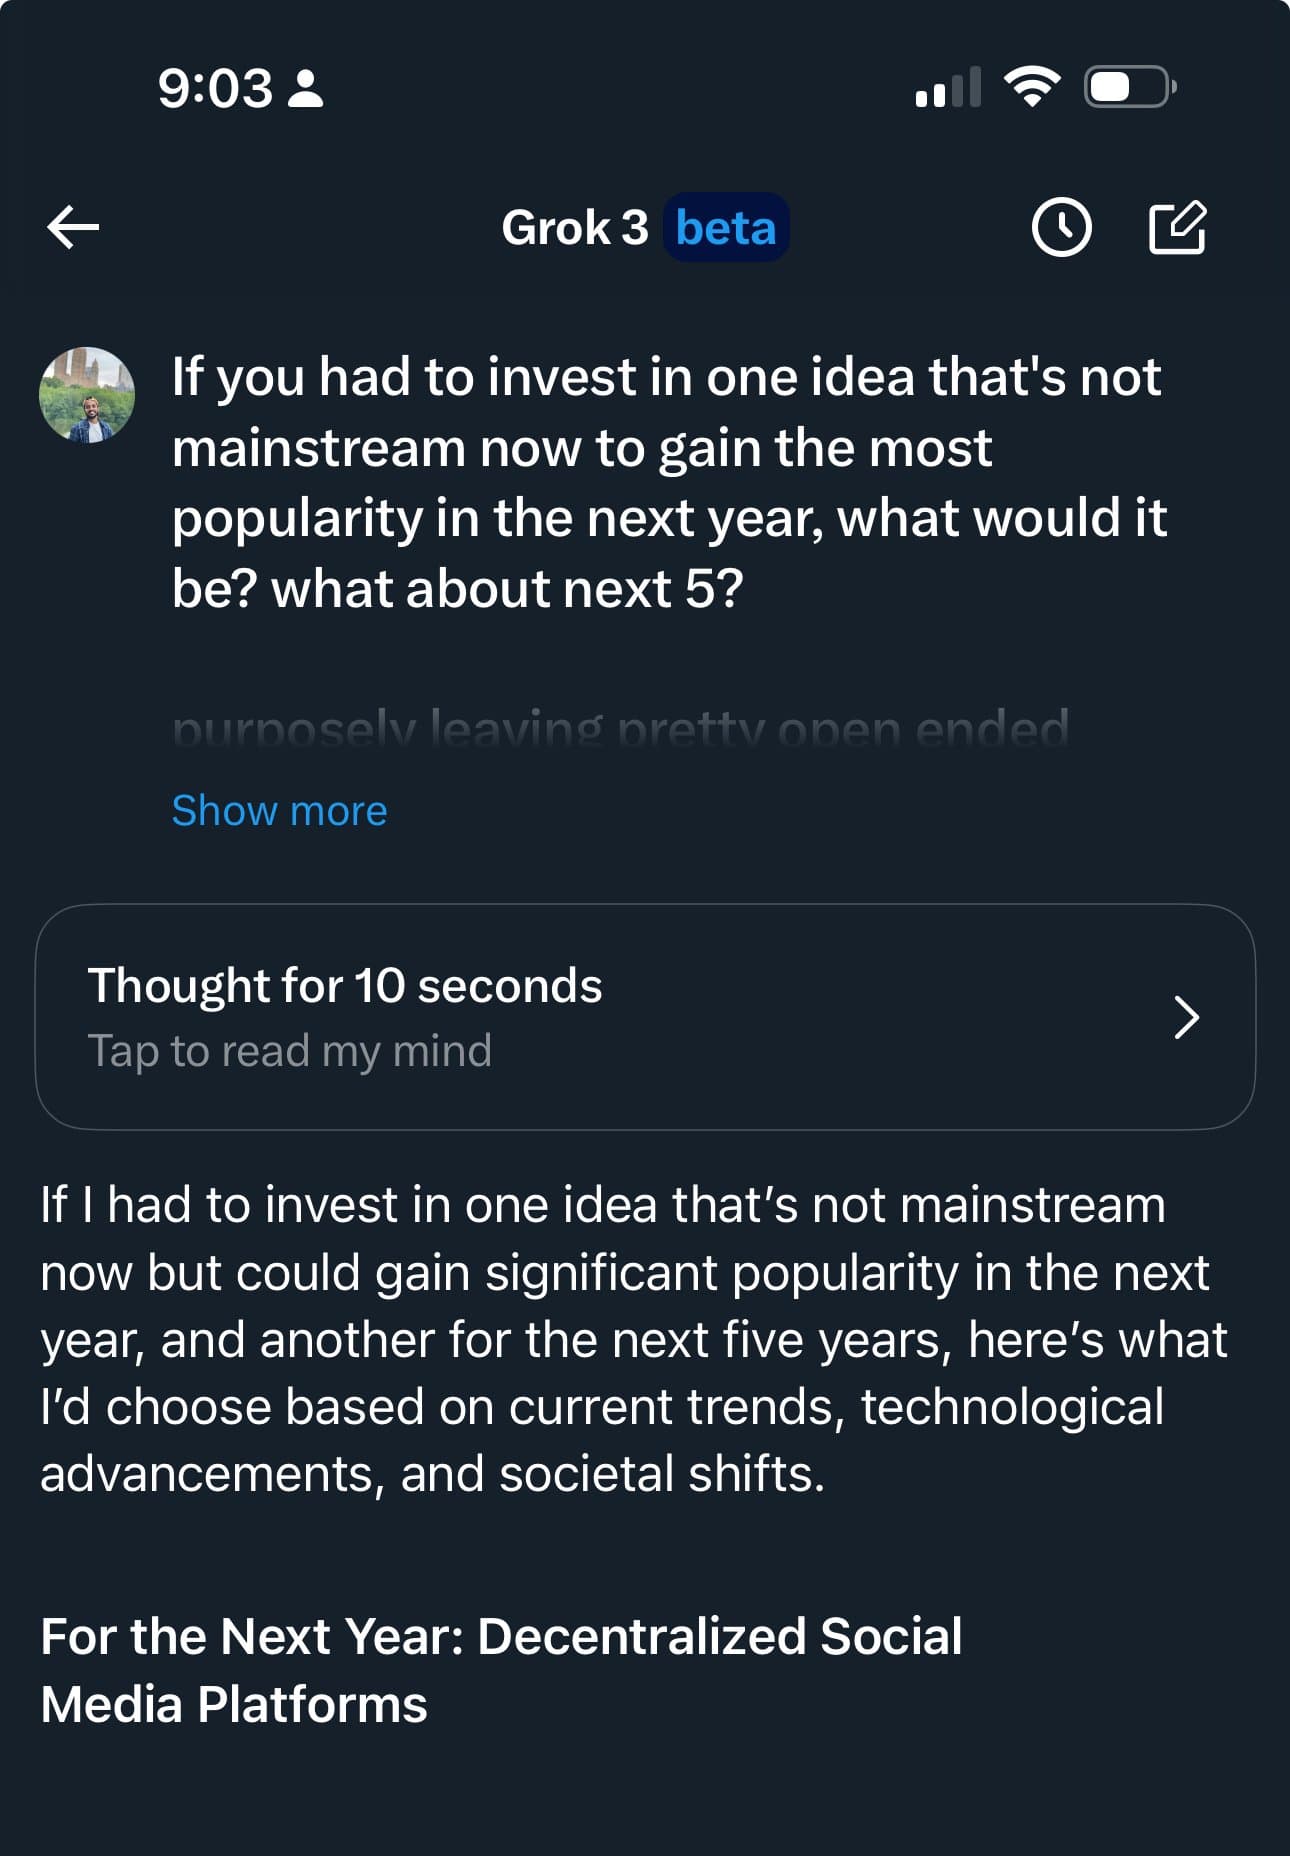This screenshot has height=1856, width=1290.
Task: Tap the back arrow icon
Action: (x=73, y=227)
